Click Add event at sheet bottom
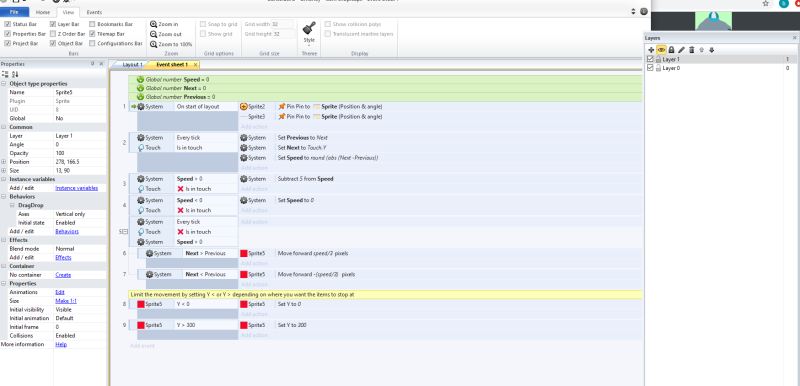The image size is (800, 386). click(x=142, y=346)
